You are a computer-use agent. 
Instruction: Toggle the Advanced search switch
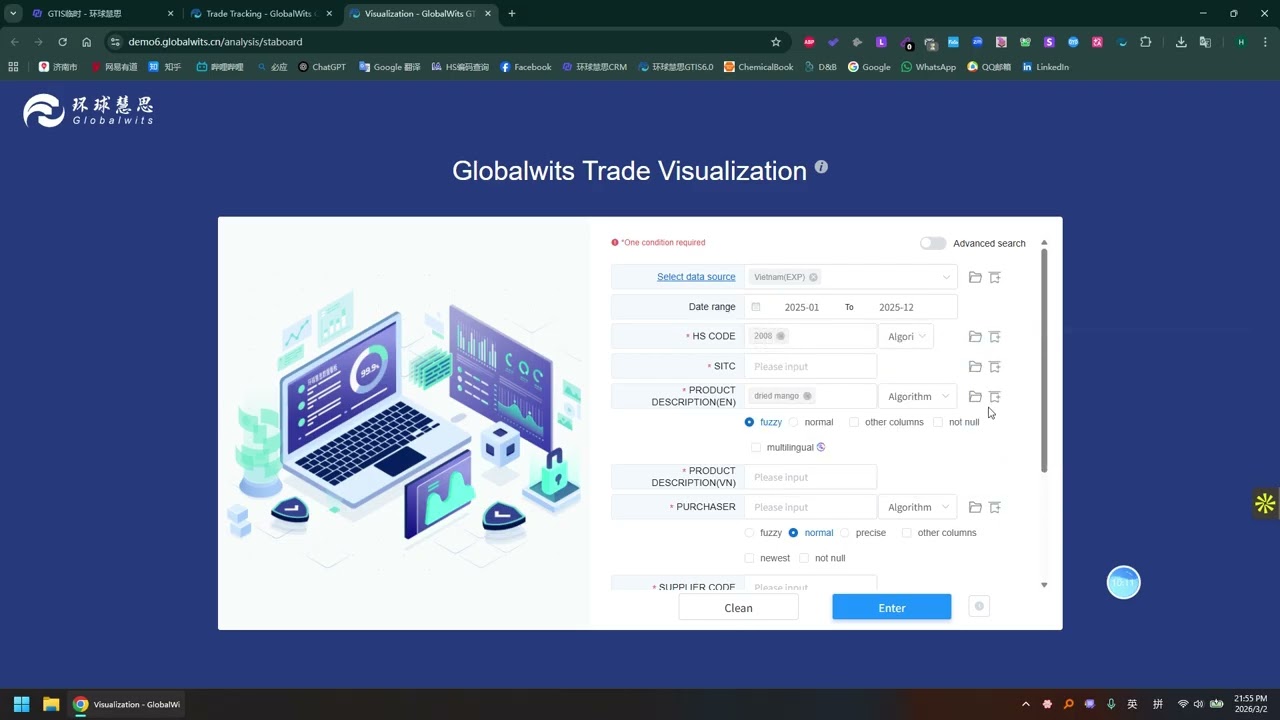[933, 243]
